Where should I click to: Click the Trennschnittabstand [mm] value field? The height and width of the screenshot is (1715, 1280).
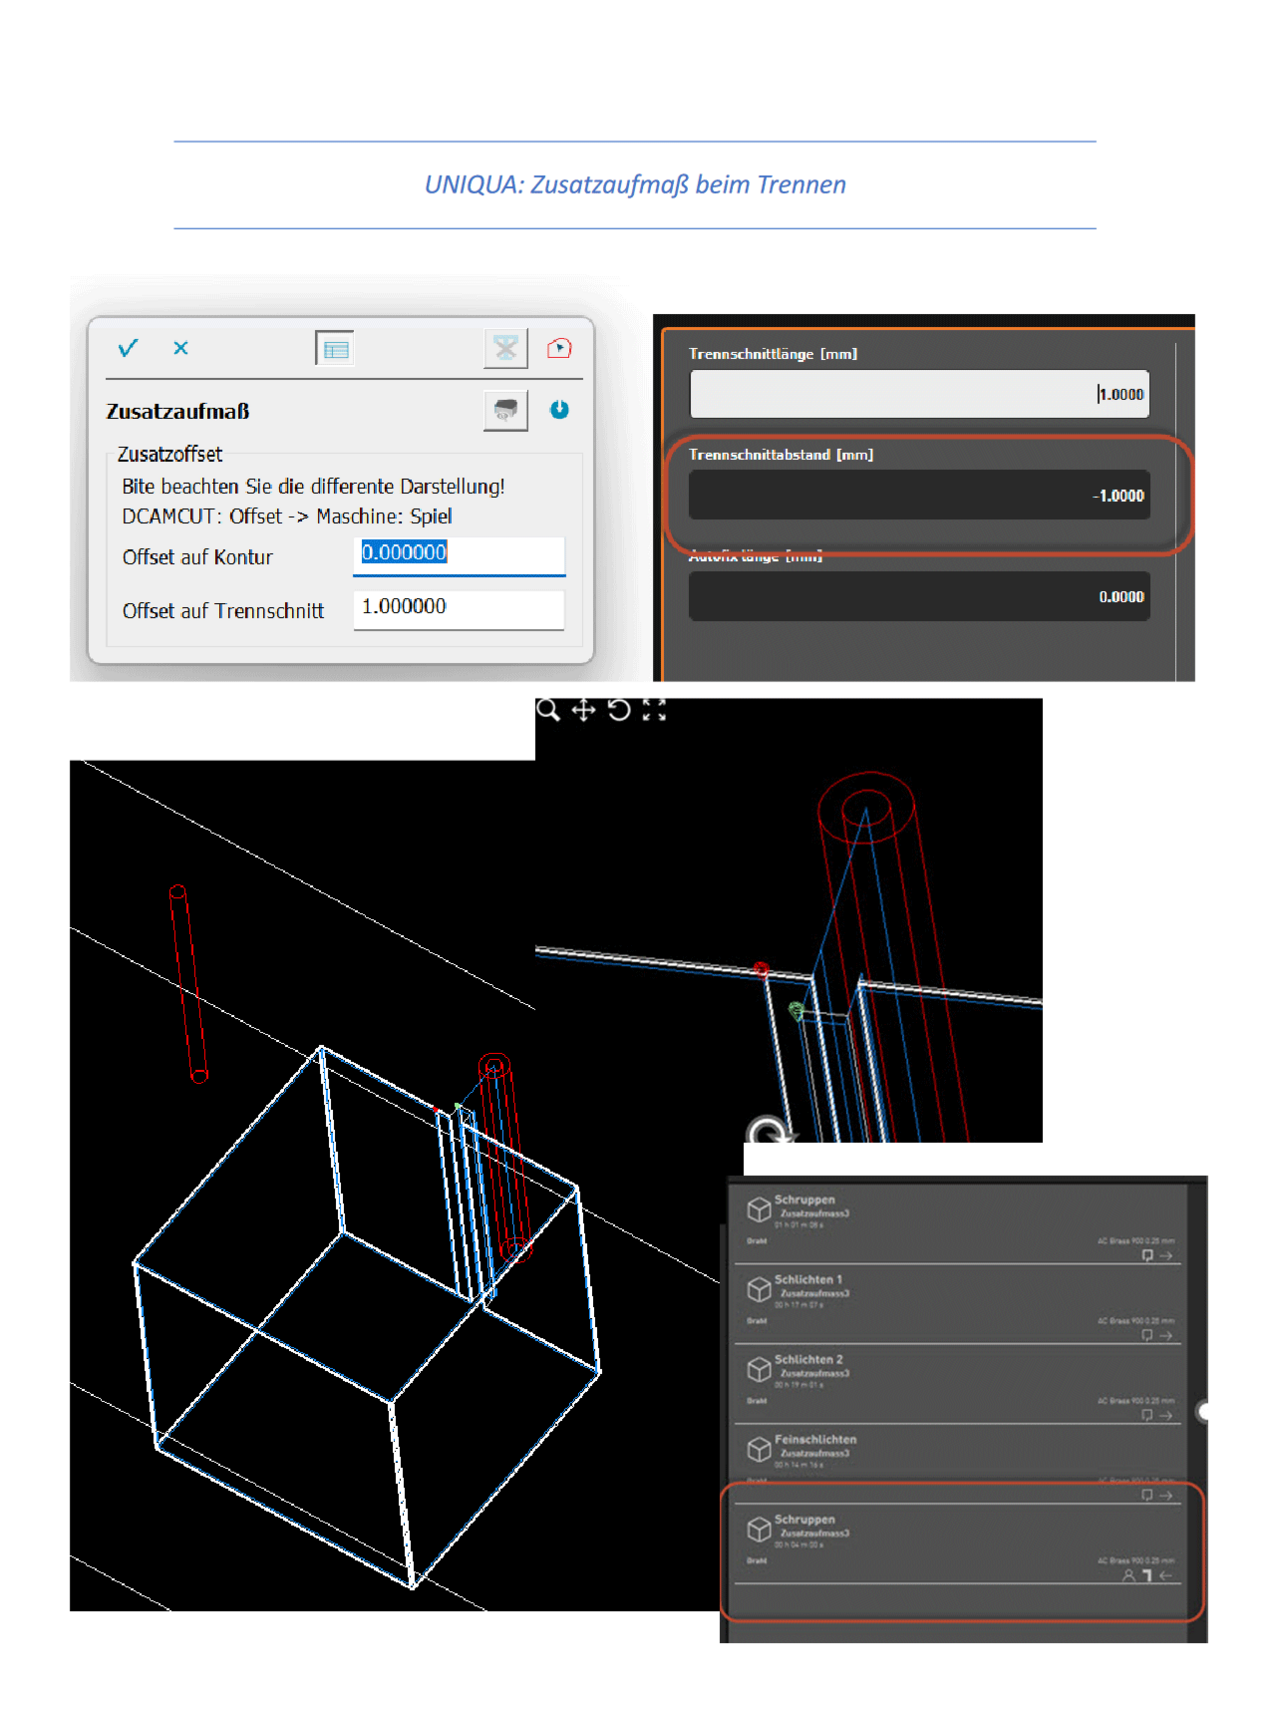coord(918,495)
